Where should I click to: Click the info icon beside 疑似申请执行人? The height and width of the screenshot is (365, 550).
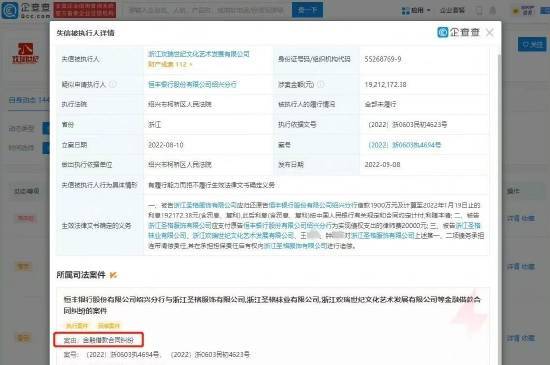113,84
